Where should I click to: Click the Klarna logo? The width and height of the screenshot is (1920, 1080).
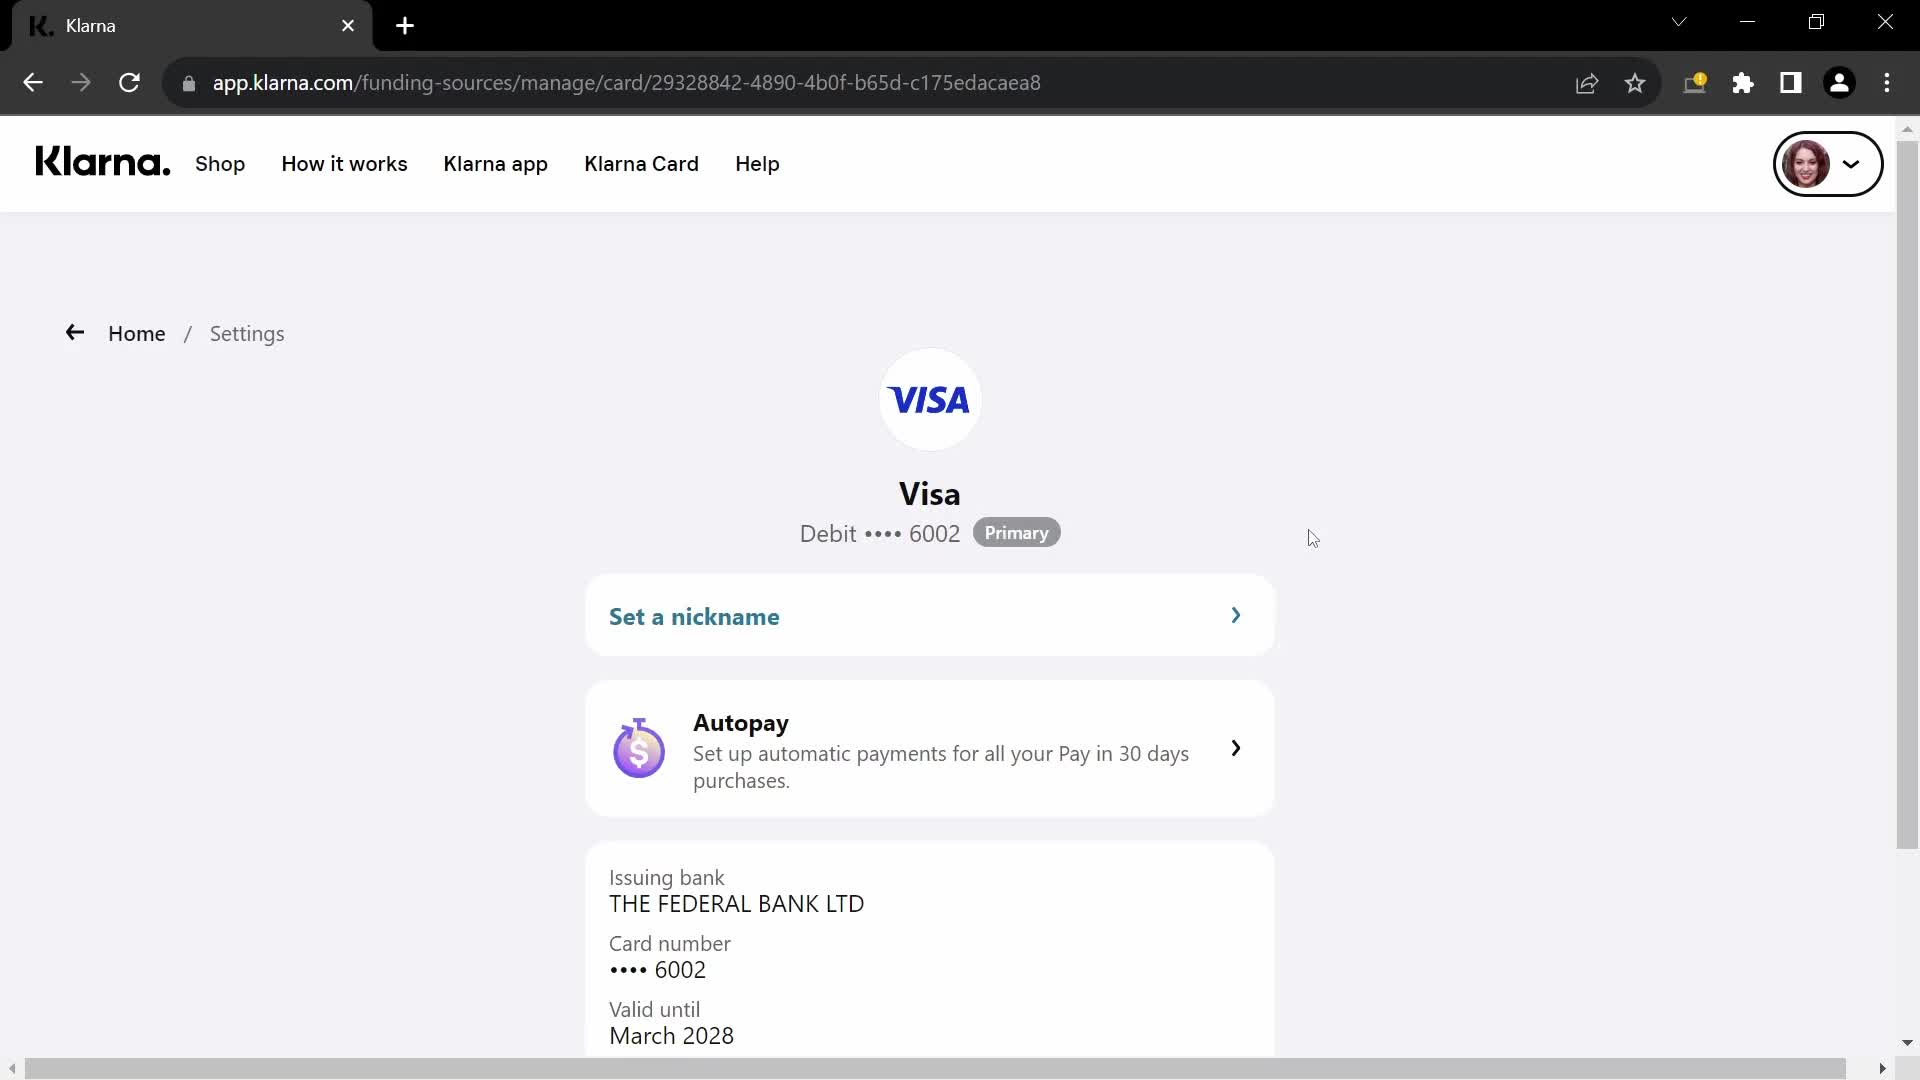[103, 162]
